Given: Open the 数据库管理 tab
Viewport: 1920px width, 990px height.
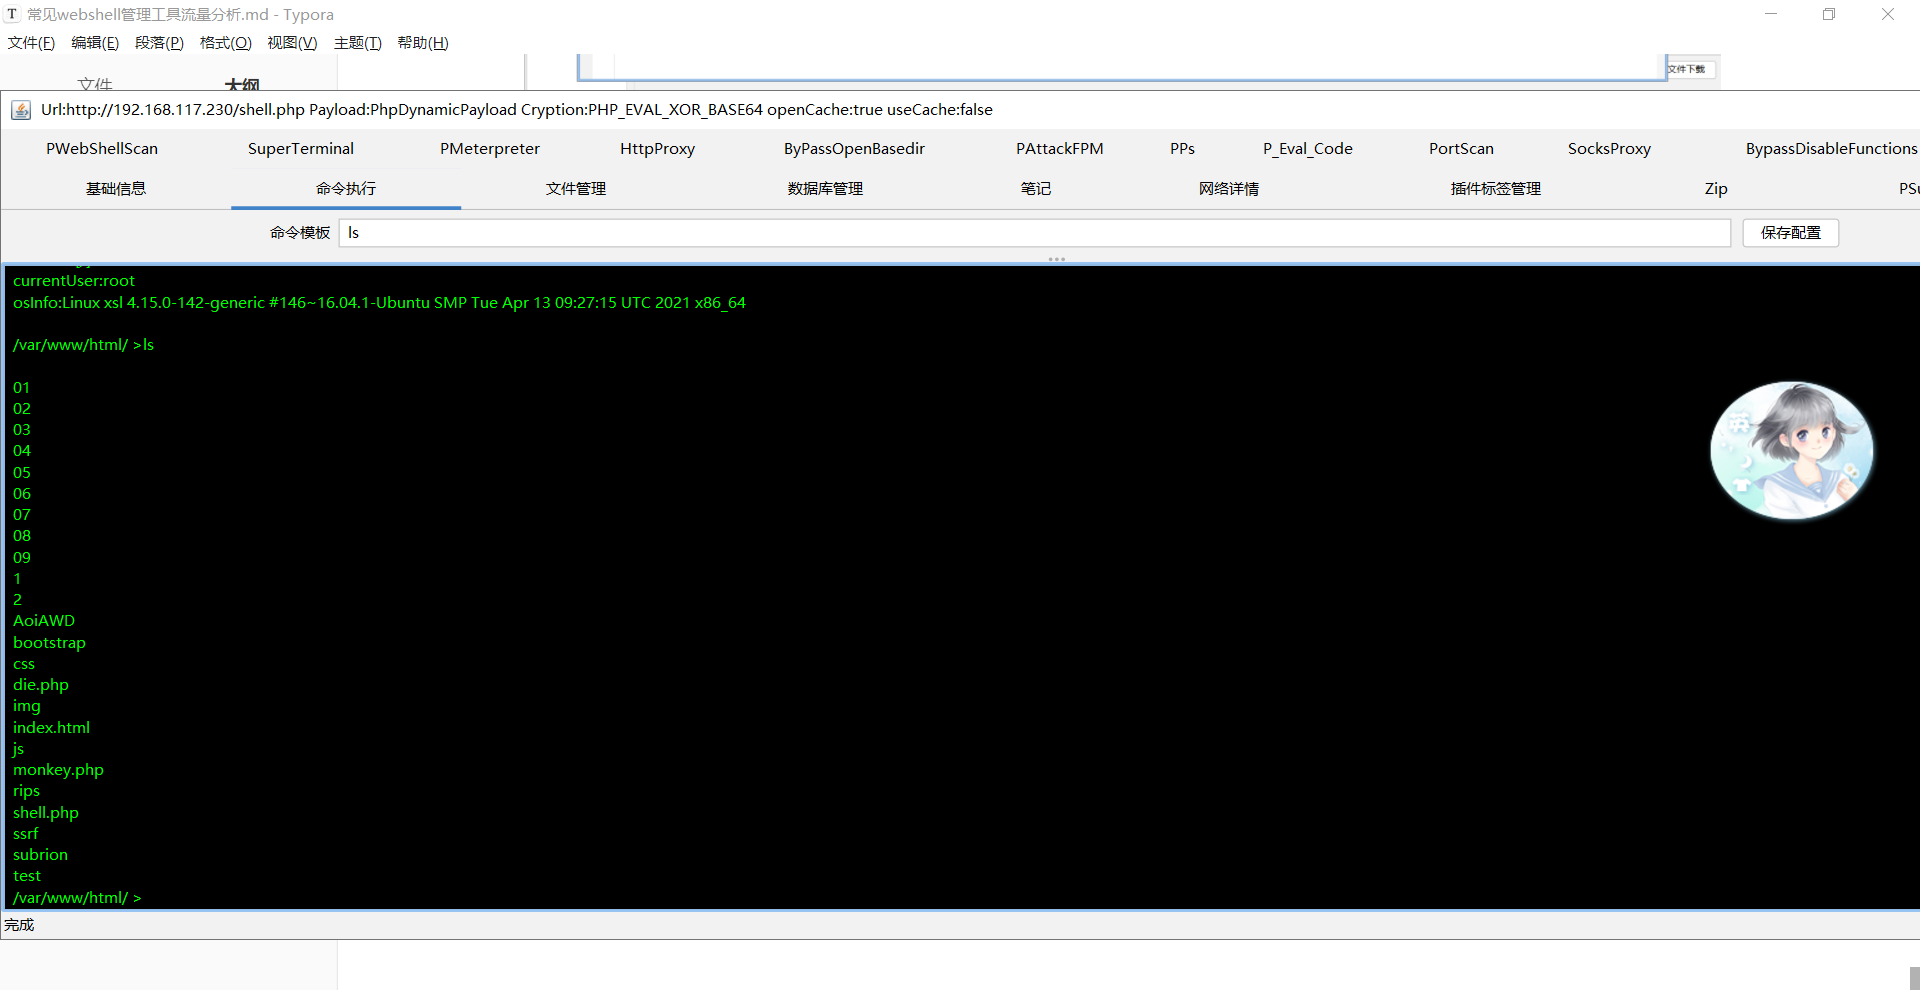Looking at the screenshot, I should (x=825, y=189).
